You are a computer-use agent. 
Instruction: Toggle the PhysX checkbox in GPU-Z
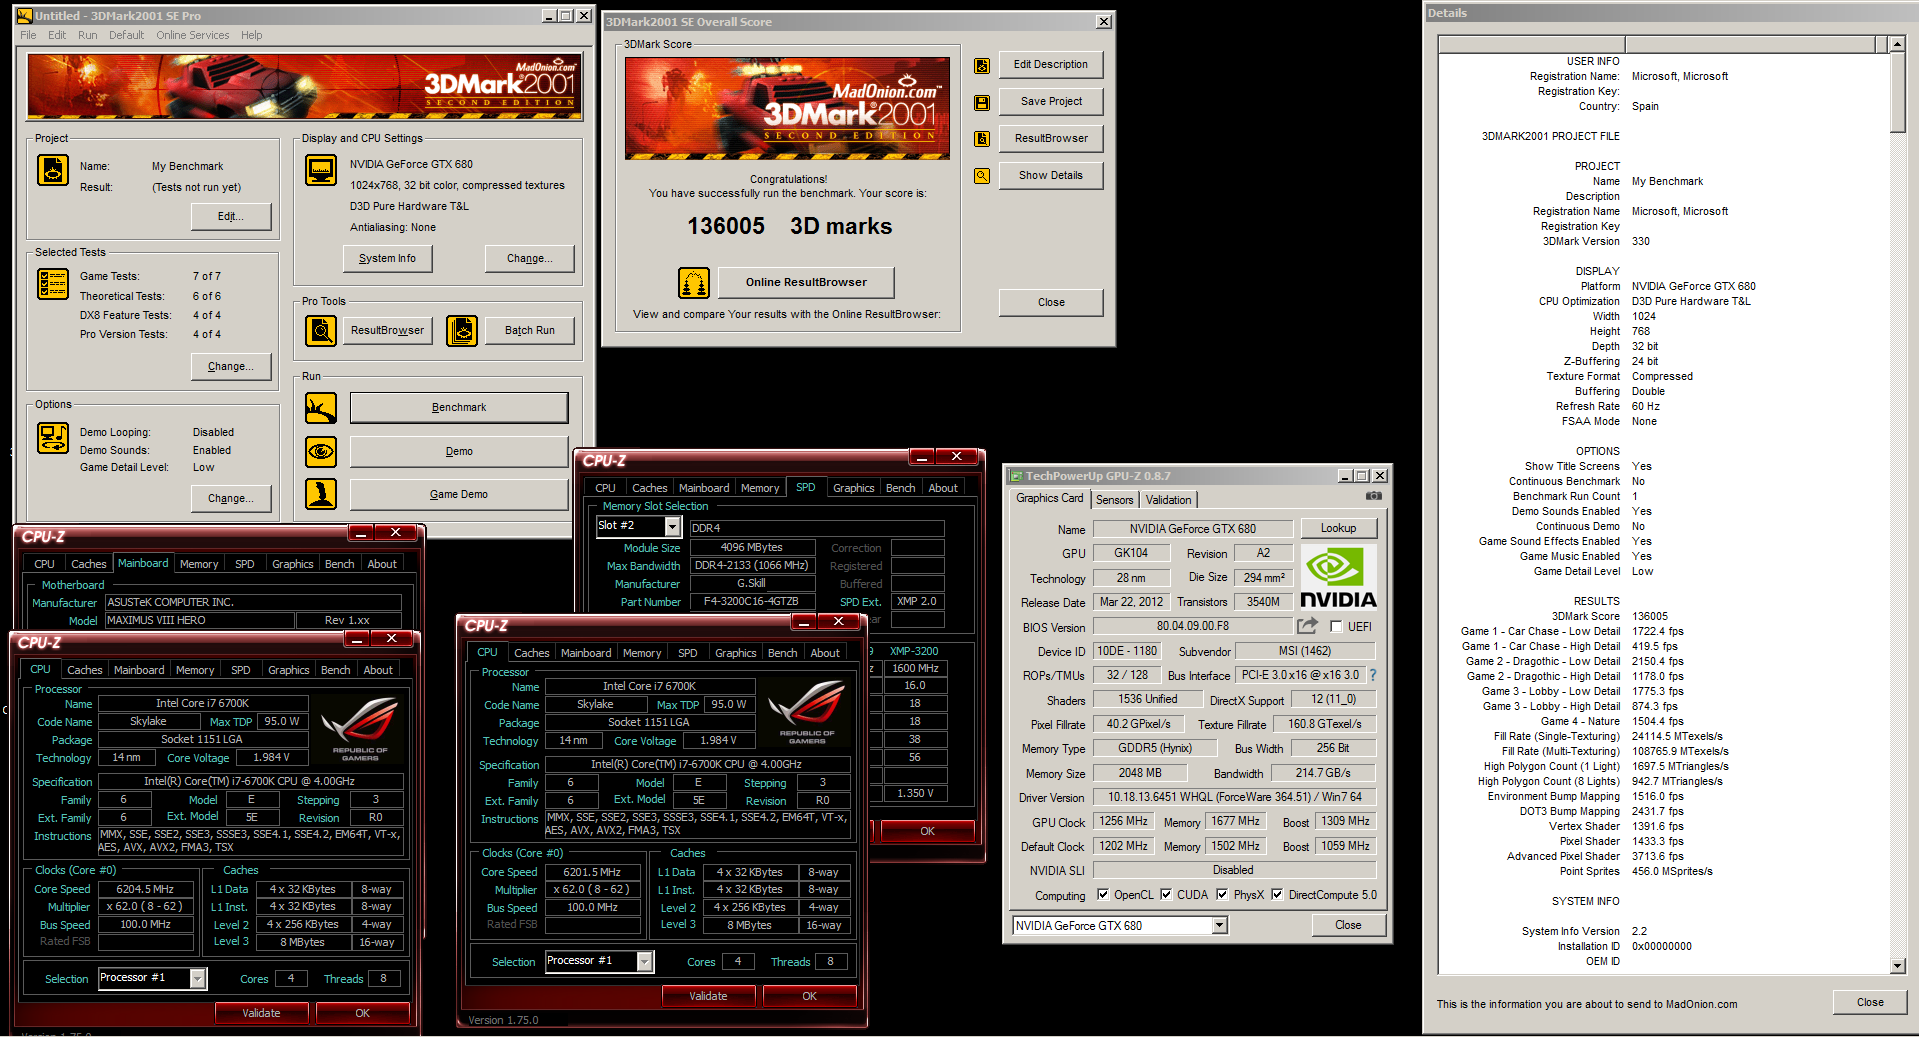coord(1222,895)
